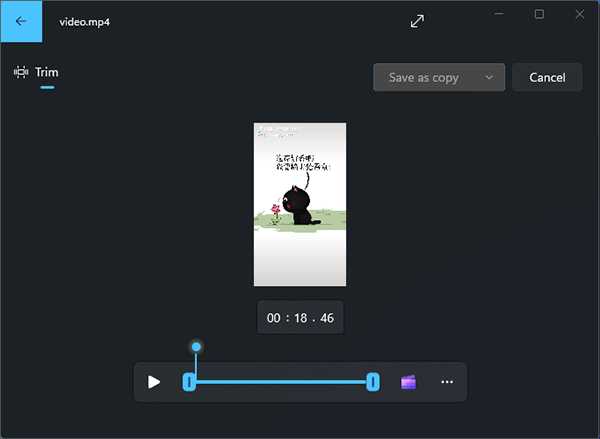Open Clipchamp video editor icon
Image resolution: width=600 pixels, height=439 pixels.
tap(408, 382)
